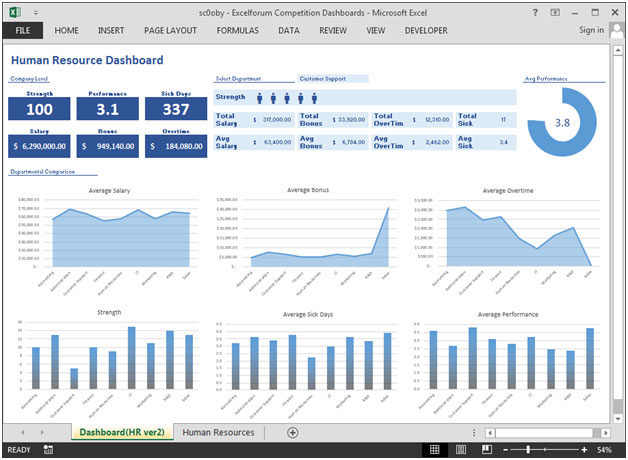Viewport: 628px width, 460px height.
Task: Open the FILE tab
Action: pyautogui.click(x=23, y=30)
